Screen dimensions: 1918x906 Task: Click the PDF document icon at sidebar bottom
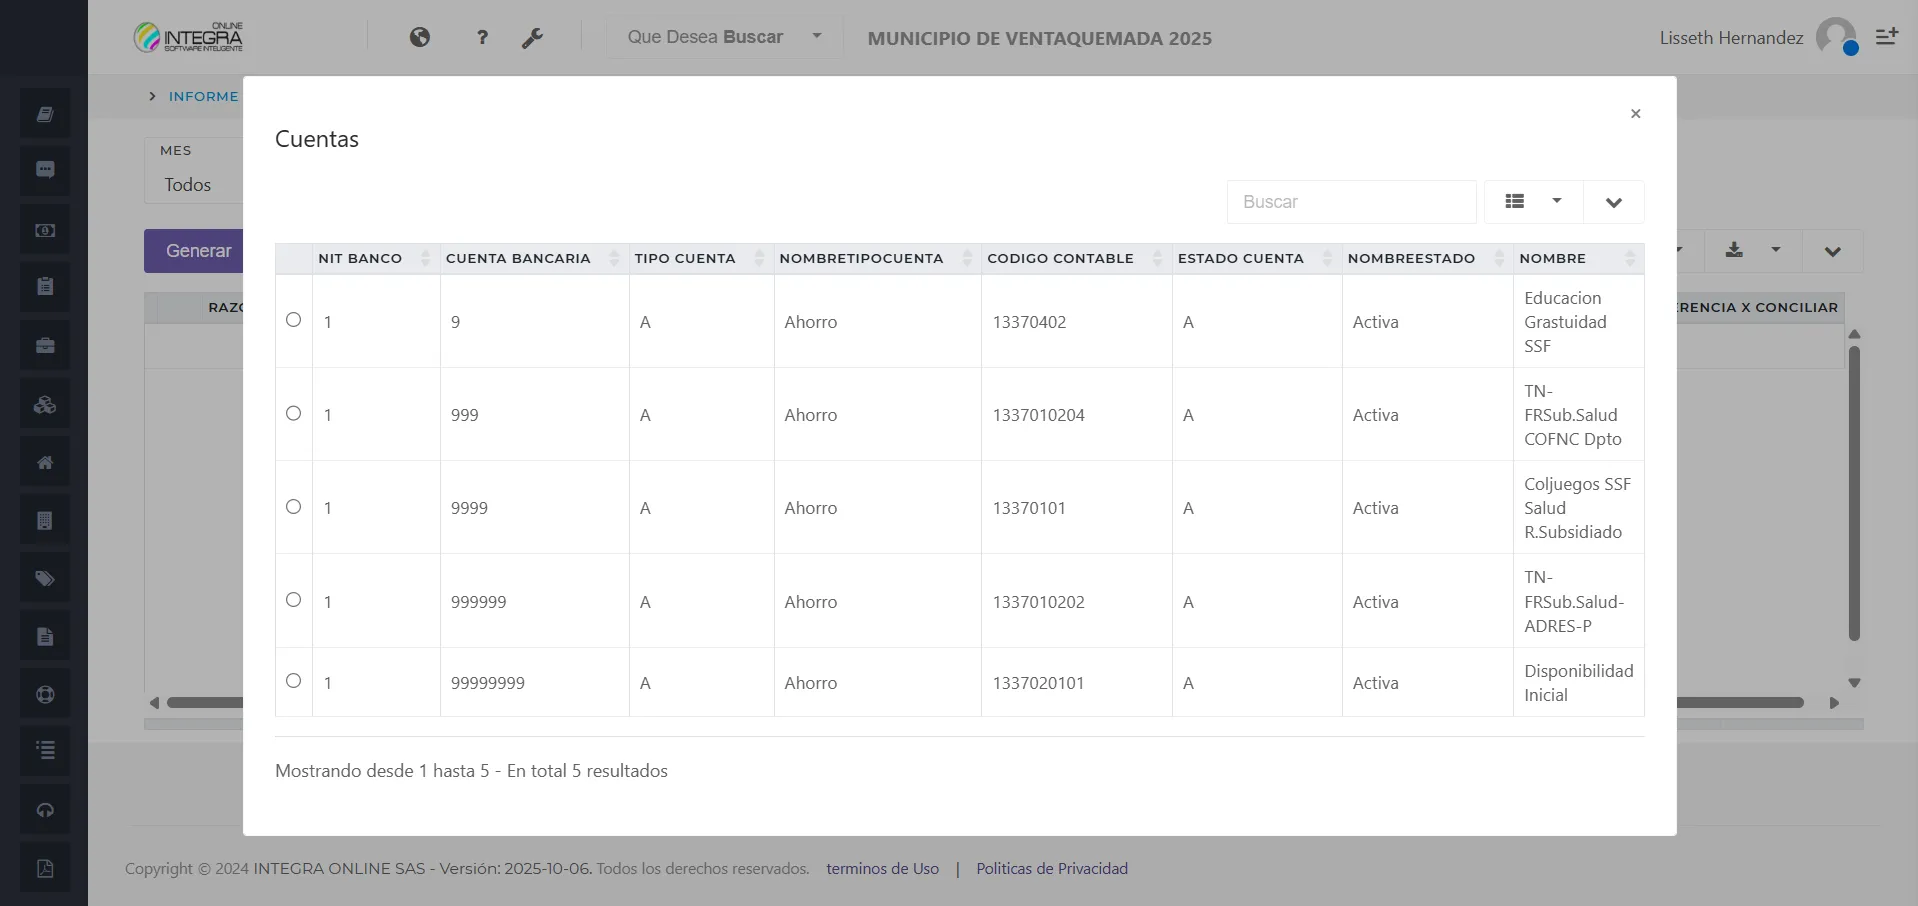(x=44, y=868)
